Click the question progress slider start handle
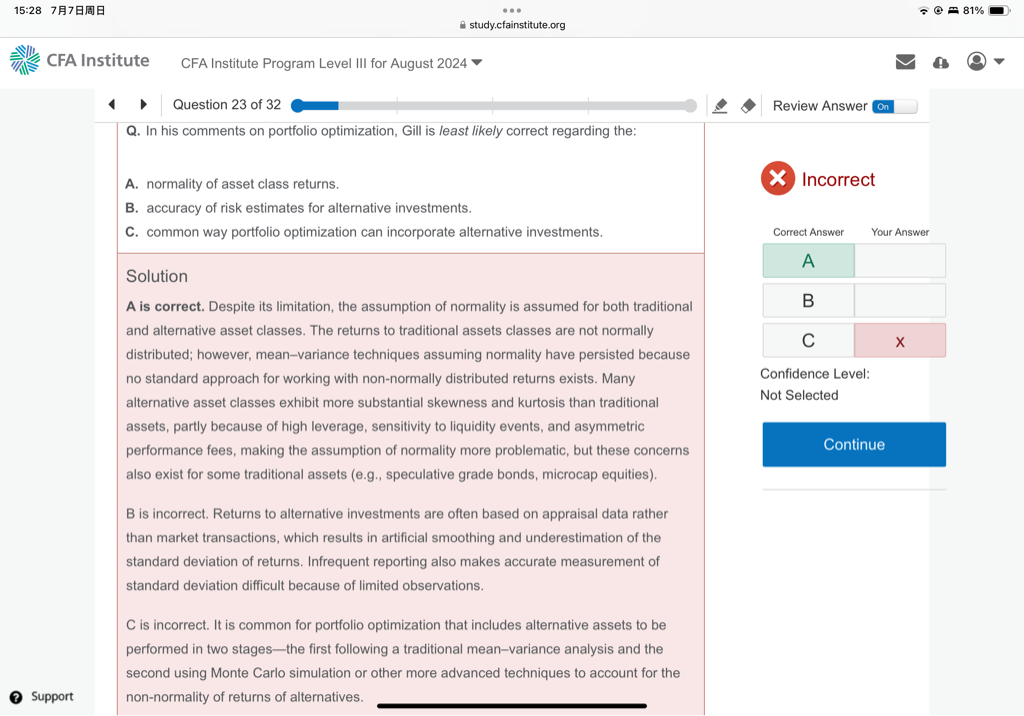Viewport: 1024px width, 716px height. coord(298,106)
